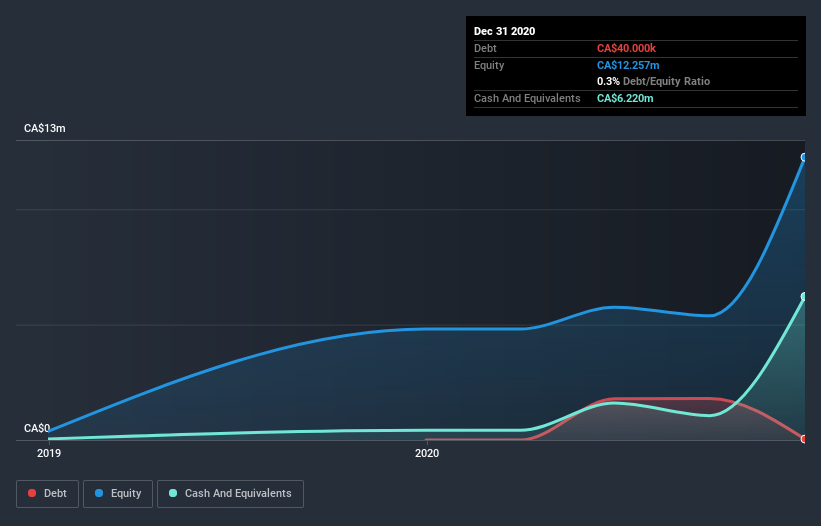Select the Cash And Equivalents end data point
821x526 pixels.
[x=804, y=297]
